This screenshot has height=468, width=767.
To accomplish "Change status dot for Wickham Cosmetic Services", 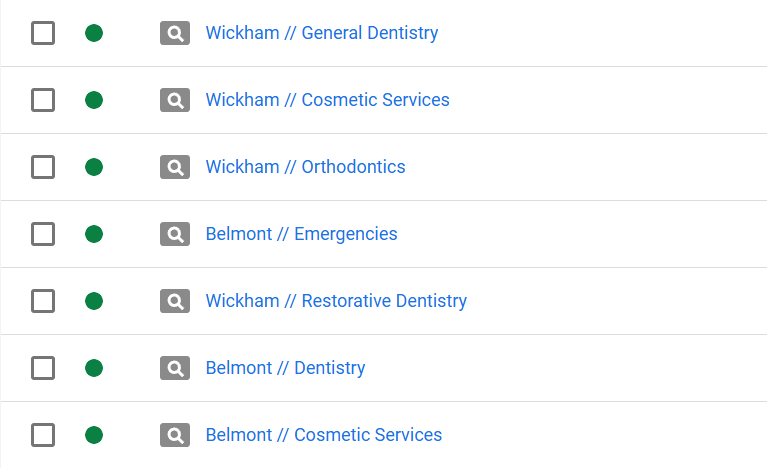I will [94, 100].
